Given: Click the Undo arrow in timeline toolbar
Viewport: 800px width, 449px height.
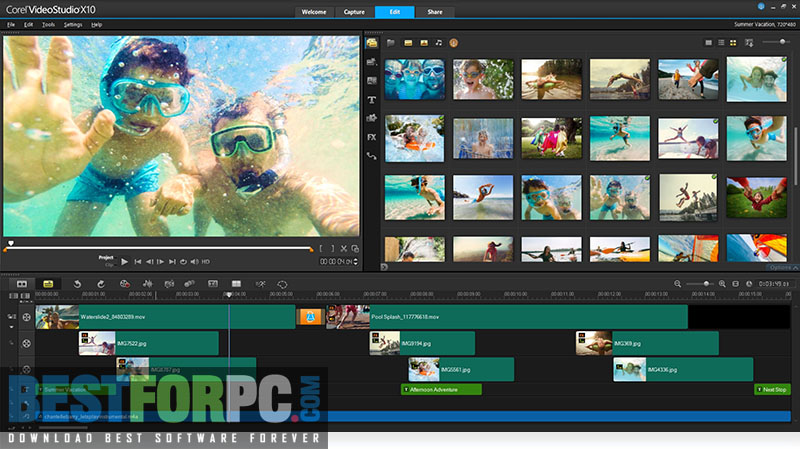Looking at the screenshot, I should (77, 284).
